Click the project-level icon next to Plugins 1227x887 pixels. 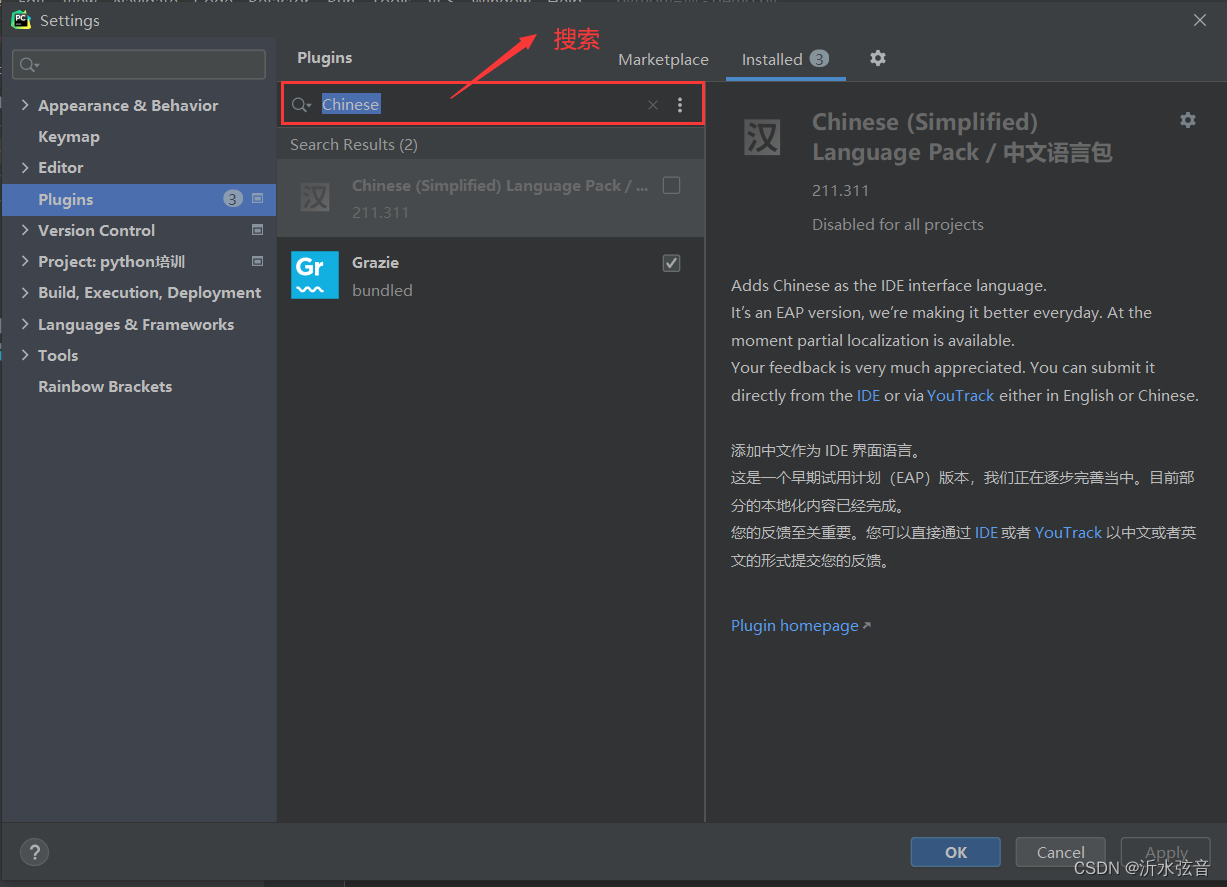pyautogui.click(x=257, y=199)
